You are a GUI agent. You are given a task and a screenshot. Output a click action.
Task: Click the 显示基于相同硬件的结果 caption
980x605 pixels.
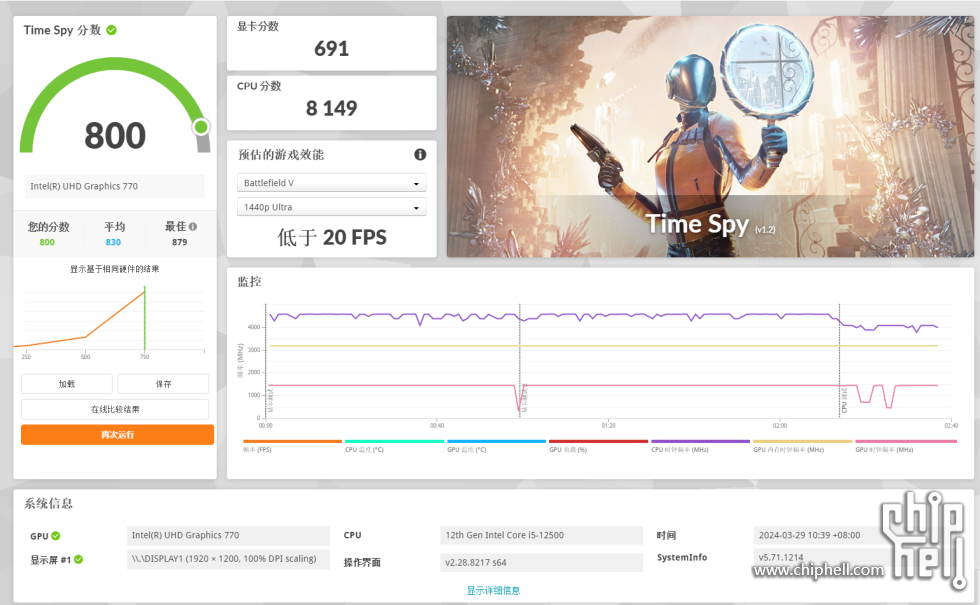[114, 269]
